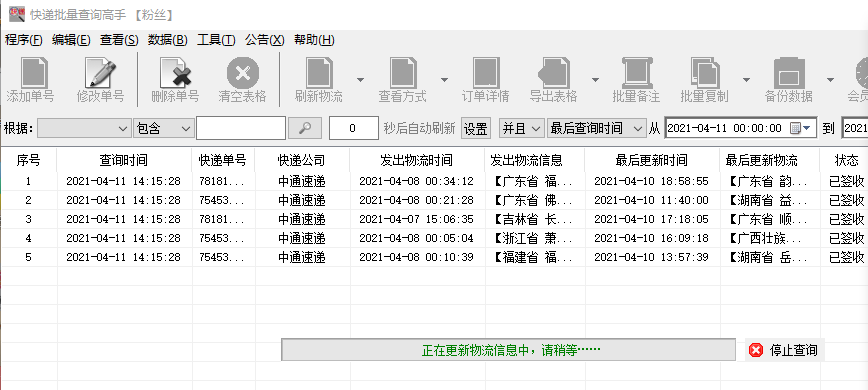The height and width of the screenshot is (390, 868).
Task: Click the 【福建省 福... logistics cell
Action: point(535,257)
